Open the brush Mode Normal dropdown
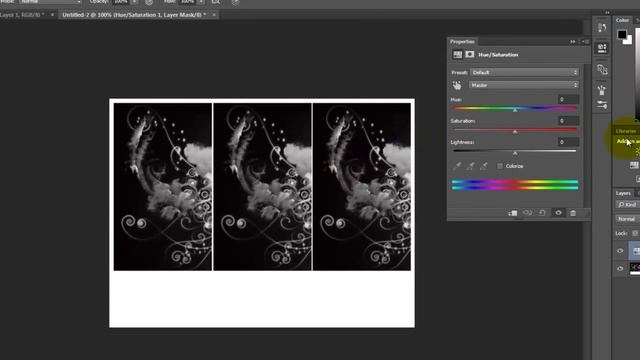The height and width of the screenshot is (360, 640). 50,2
